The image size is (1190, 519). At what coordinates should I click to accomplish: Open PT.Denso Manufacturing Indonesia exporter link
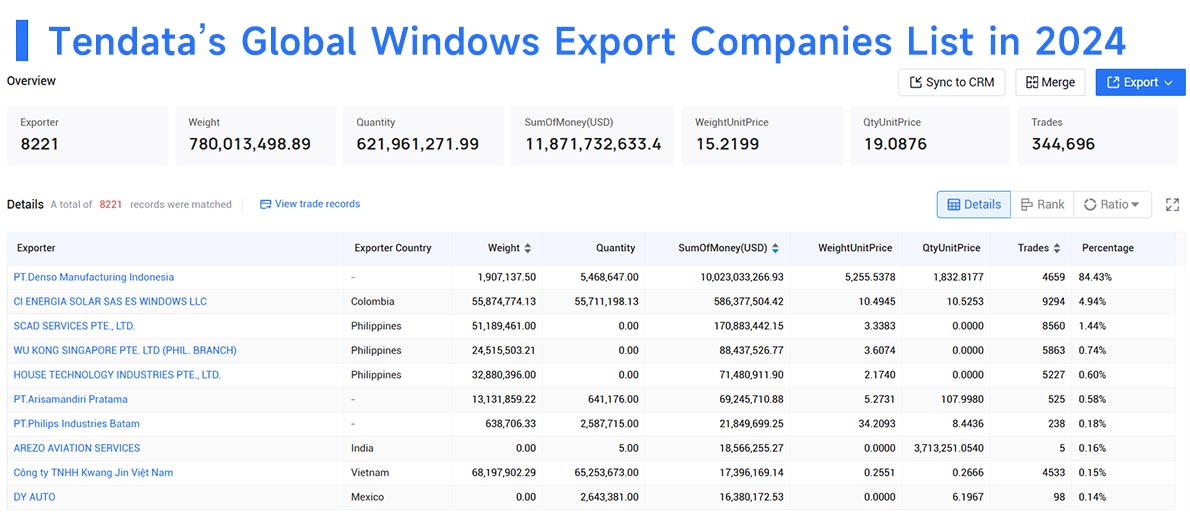(94, 277)
